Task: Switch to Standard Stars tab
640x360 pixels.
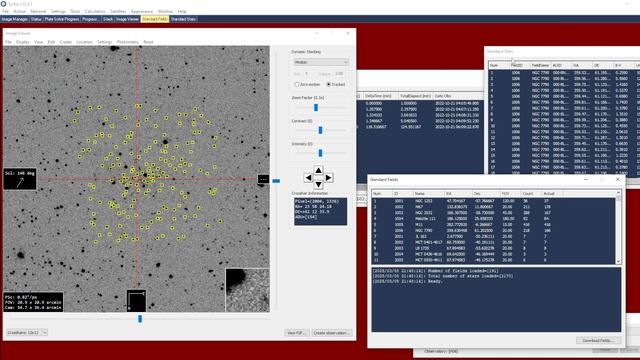Action: pyautogui.click(x=183, y=19)
